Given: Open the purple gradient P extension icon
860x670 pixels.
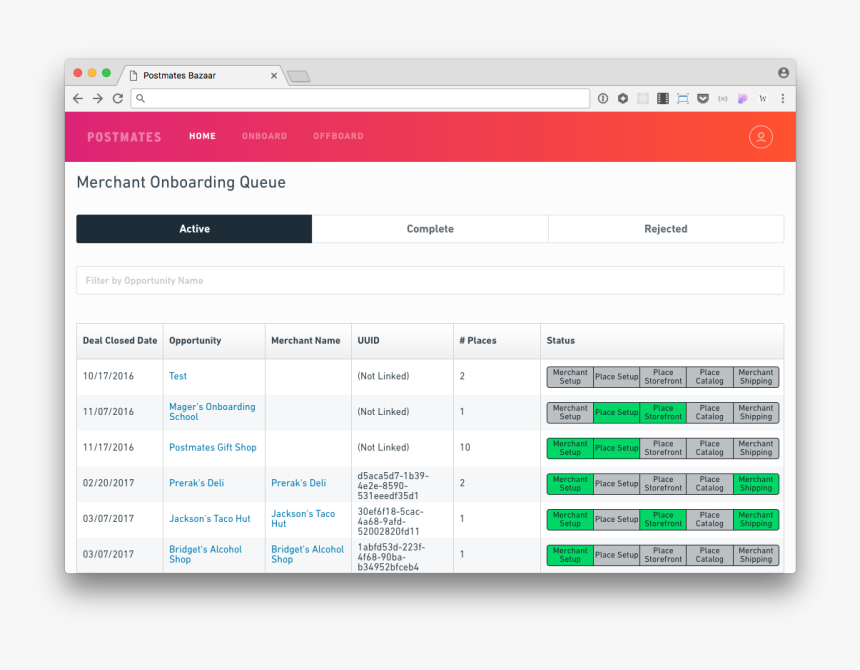Looking at the screenshot, I should point(743,99).
